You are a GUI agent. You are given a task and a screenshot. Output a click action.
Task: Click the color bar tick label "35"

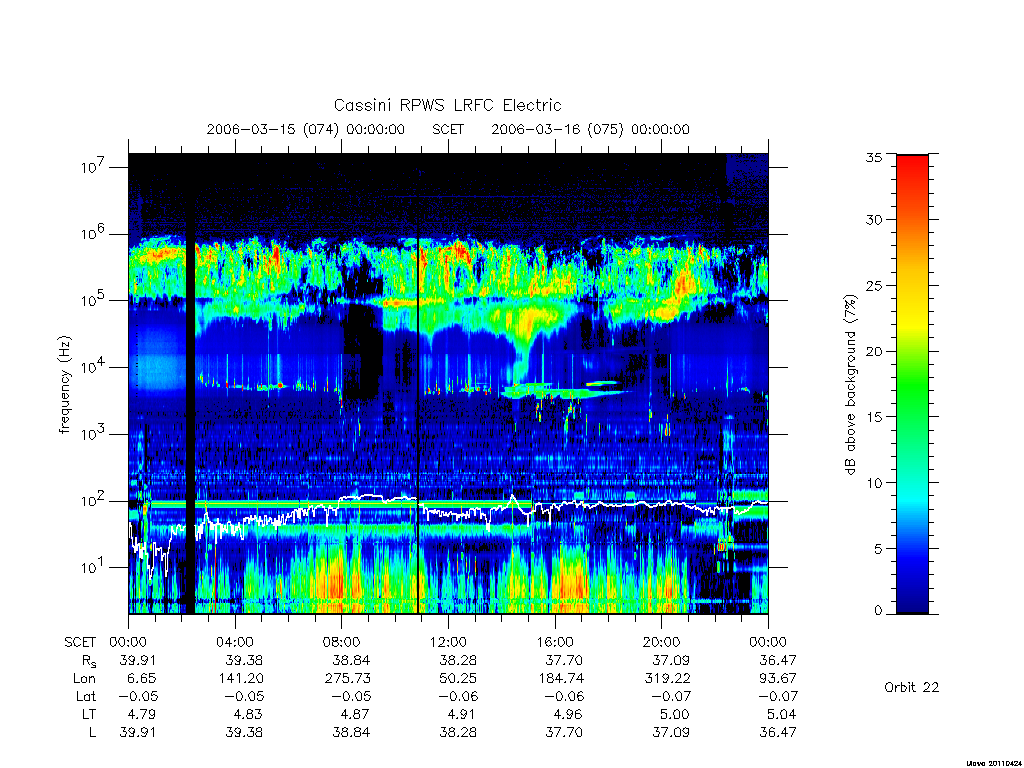pos(873,157)
